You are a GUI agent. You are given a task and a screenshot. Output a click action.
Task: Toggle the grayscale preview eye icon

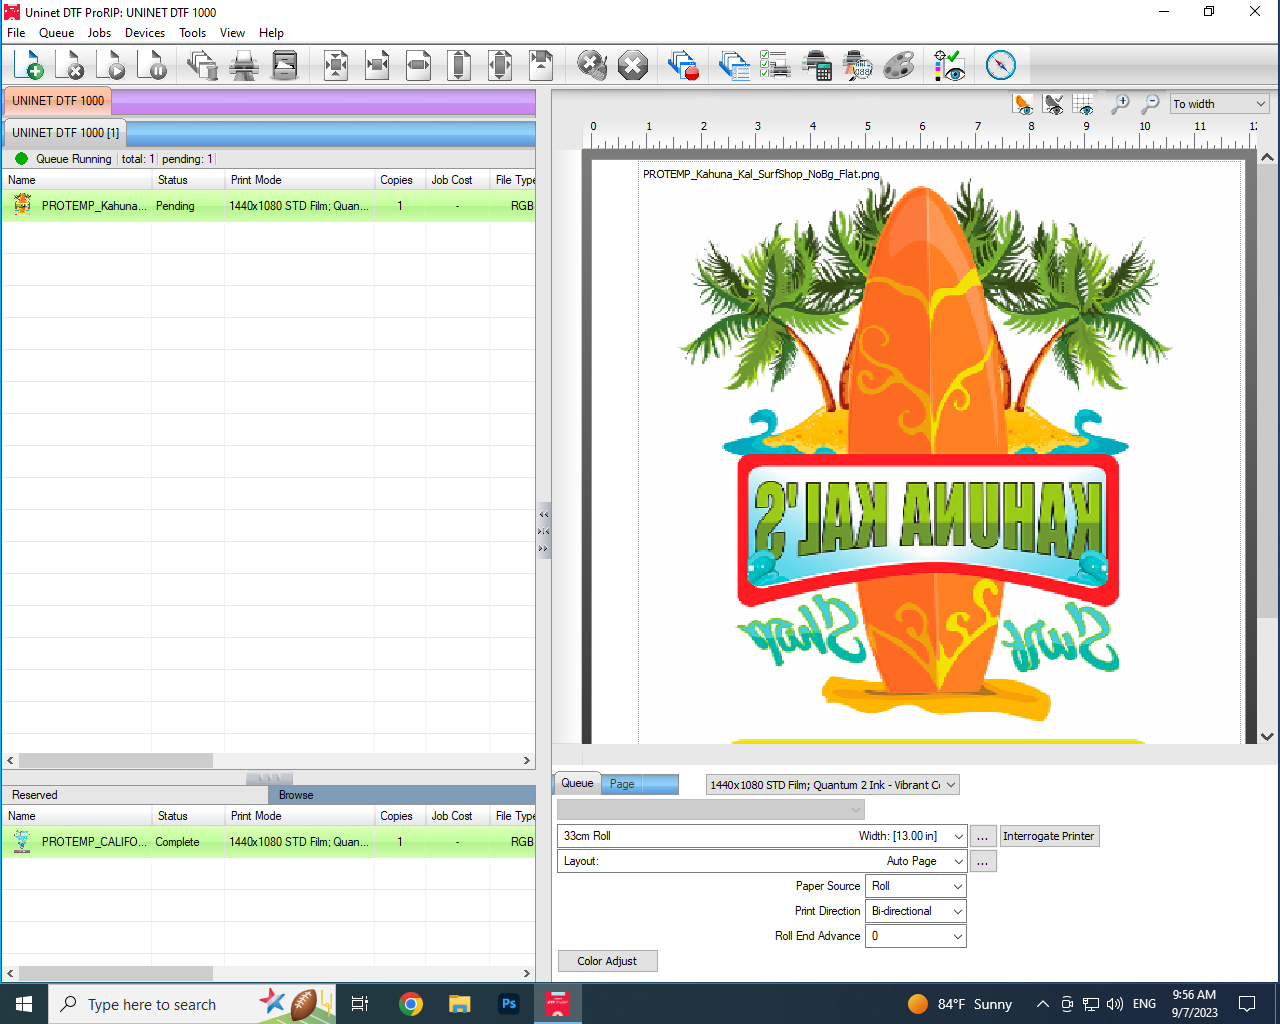tap(1052, 104)
